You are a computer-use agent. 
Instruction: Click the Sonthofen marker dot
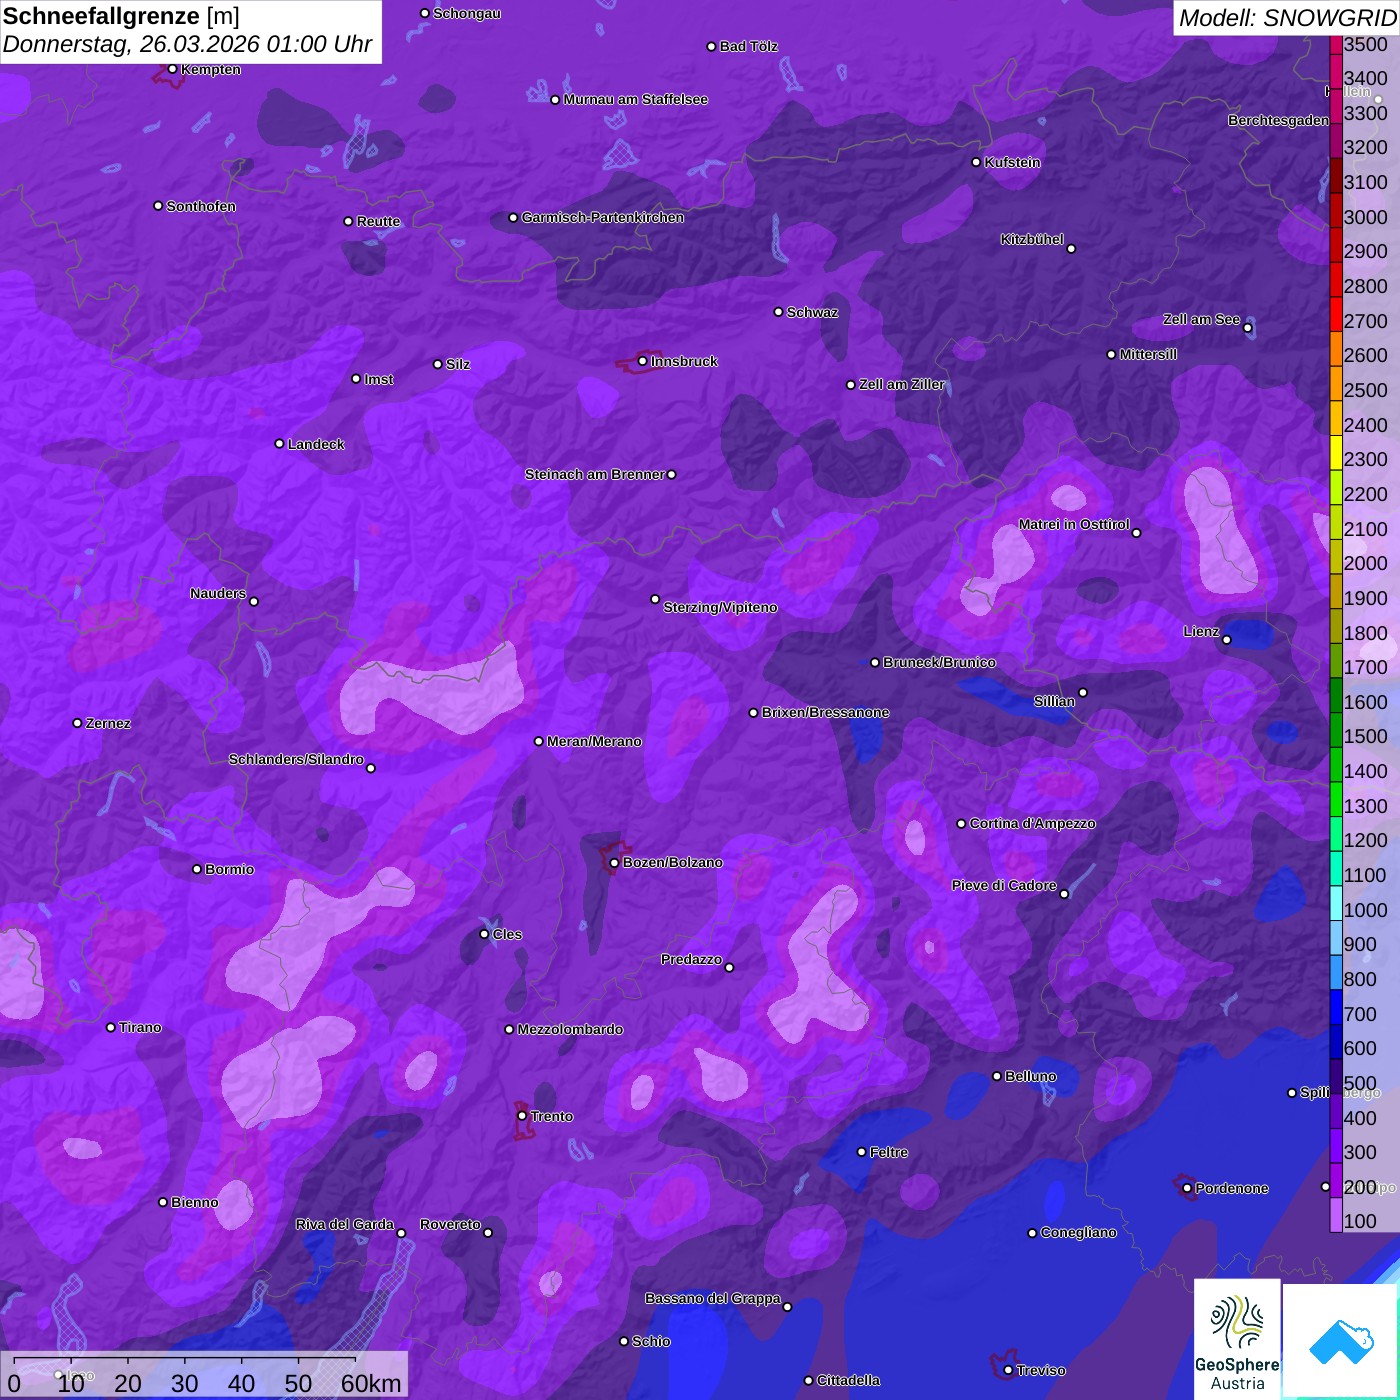click(x=158, y=206)
